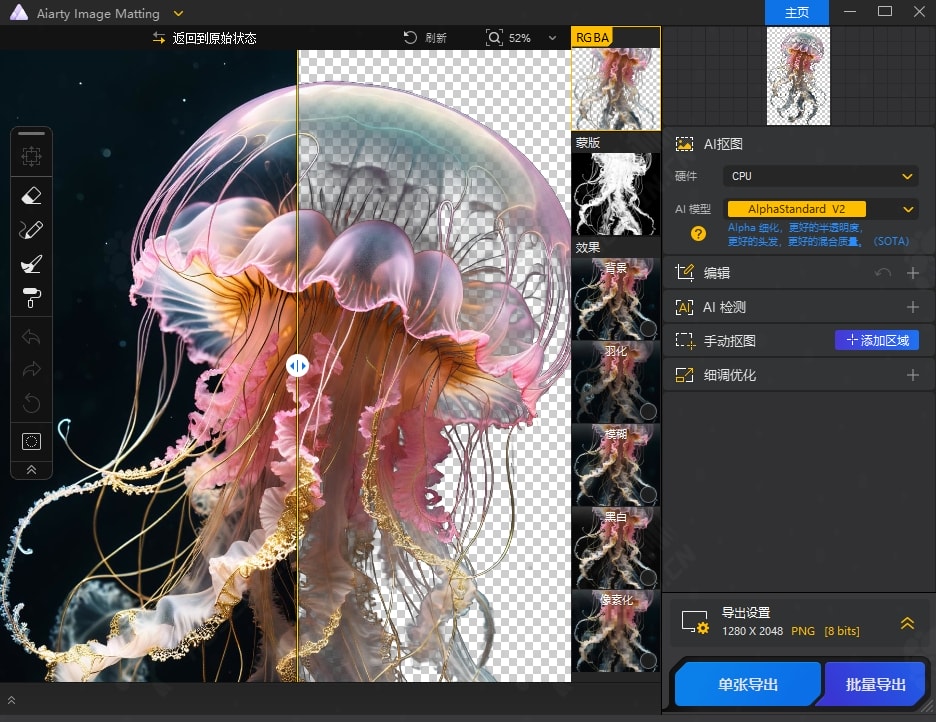
Task: Open the 硬件 CPU hardware dropdown
Action: point(822,176)
